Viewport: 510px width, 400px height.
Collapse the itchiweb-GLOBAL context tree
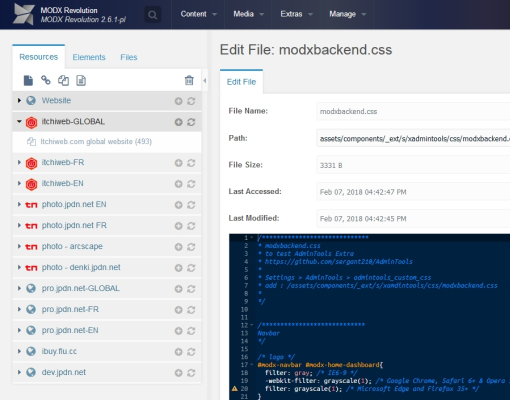tap(19, 121)
